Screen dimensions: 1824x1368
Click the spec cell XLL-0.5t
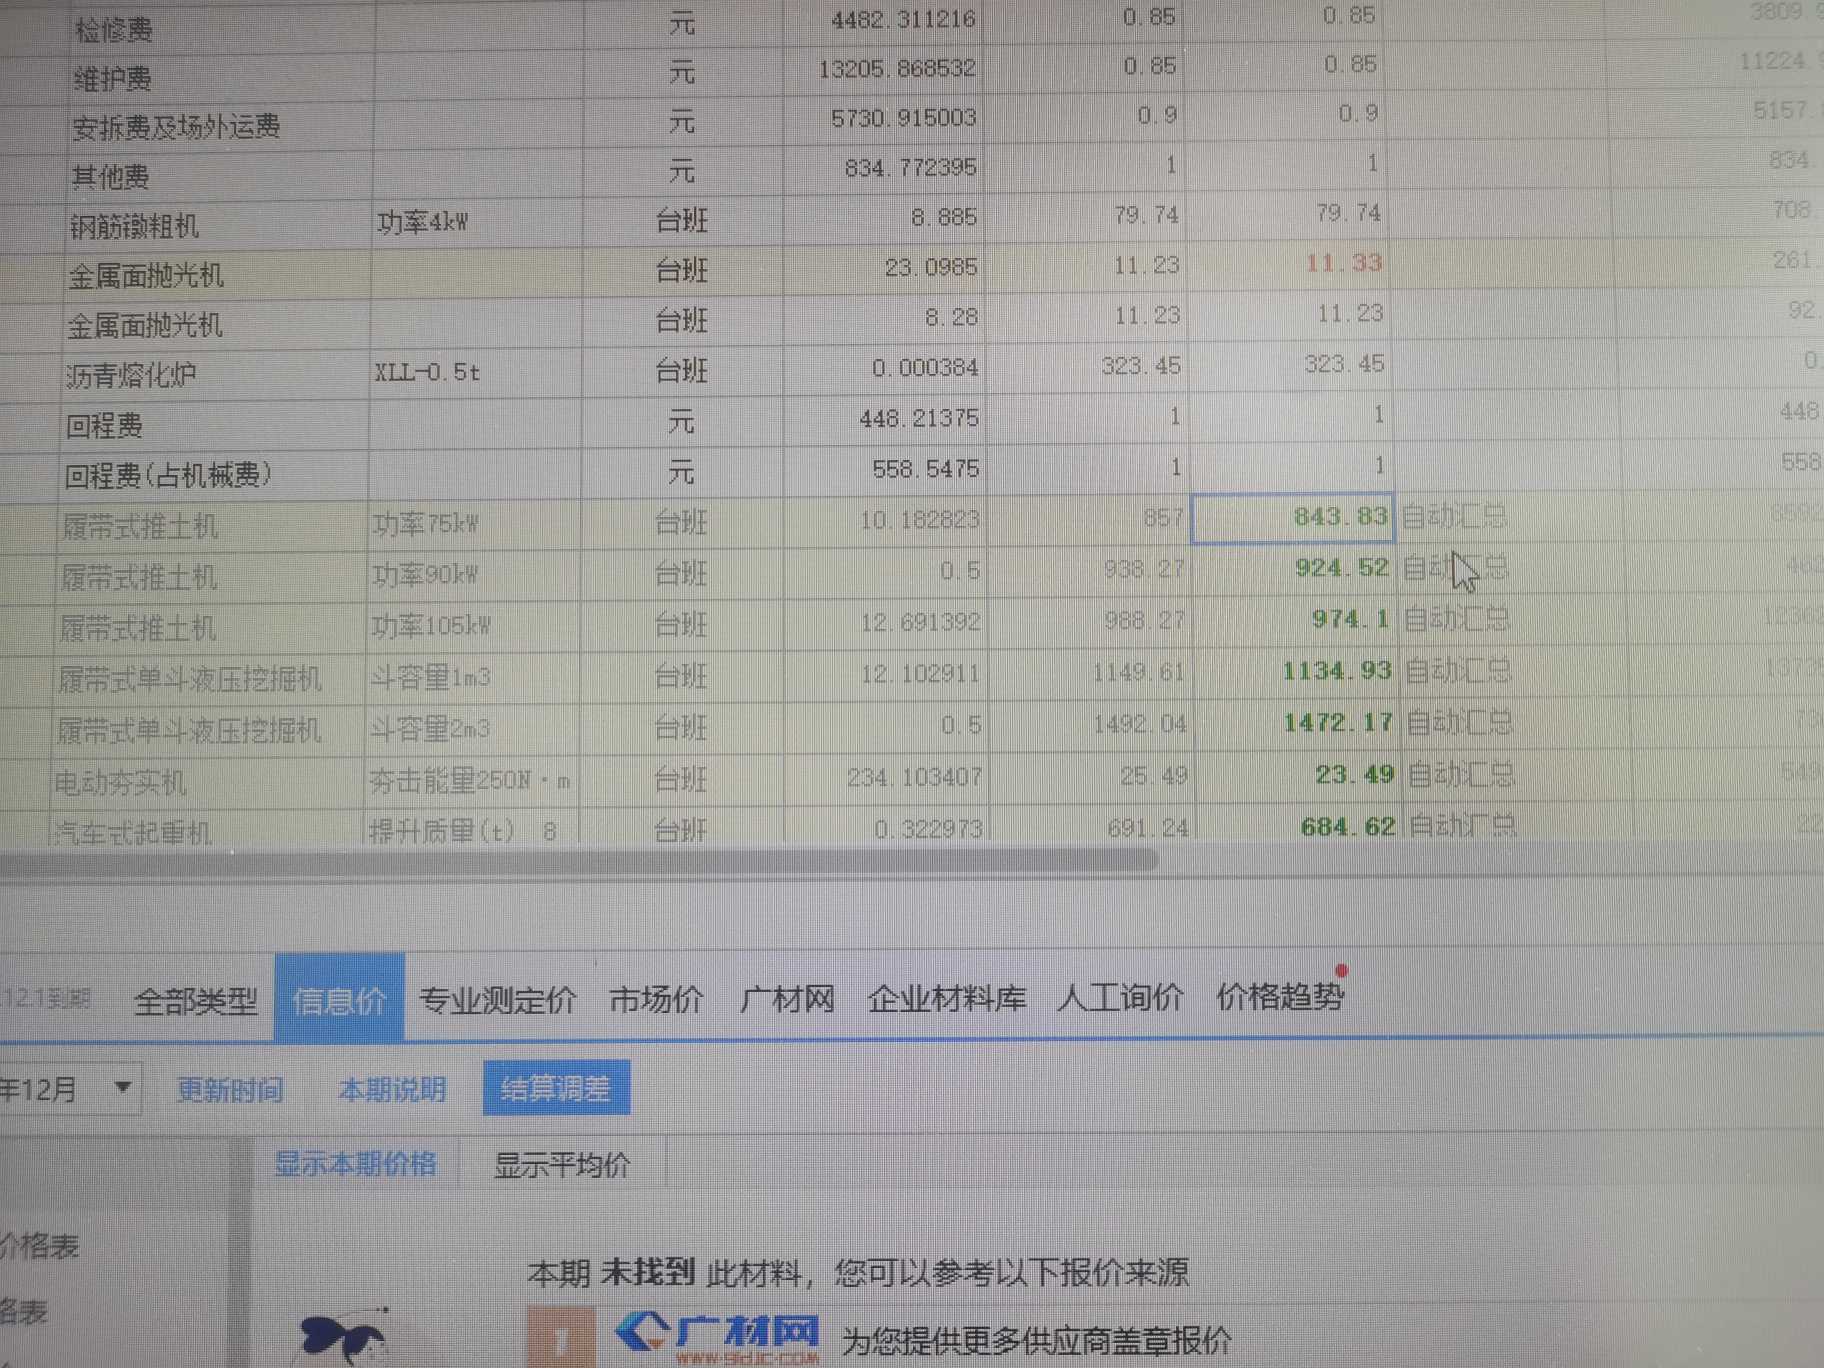[x=427, y=373]
